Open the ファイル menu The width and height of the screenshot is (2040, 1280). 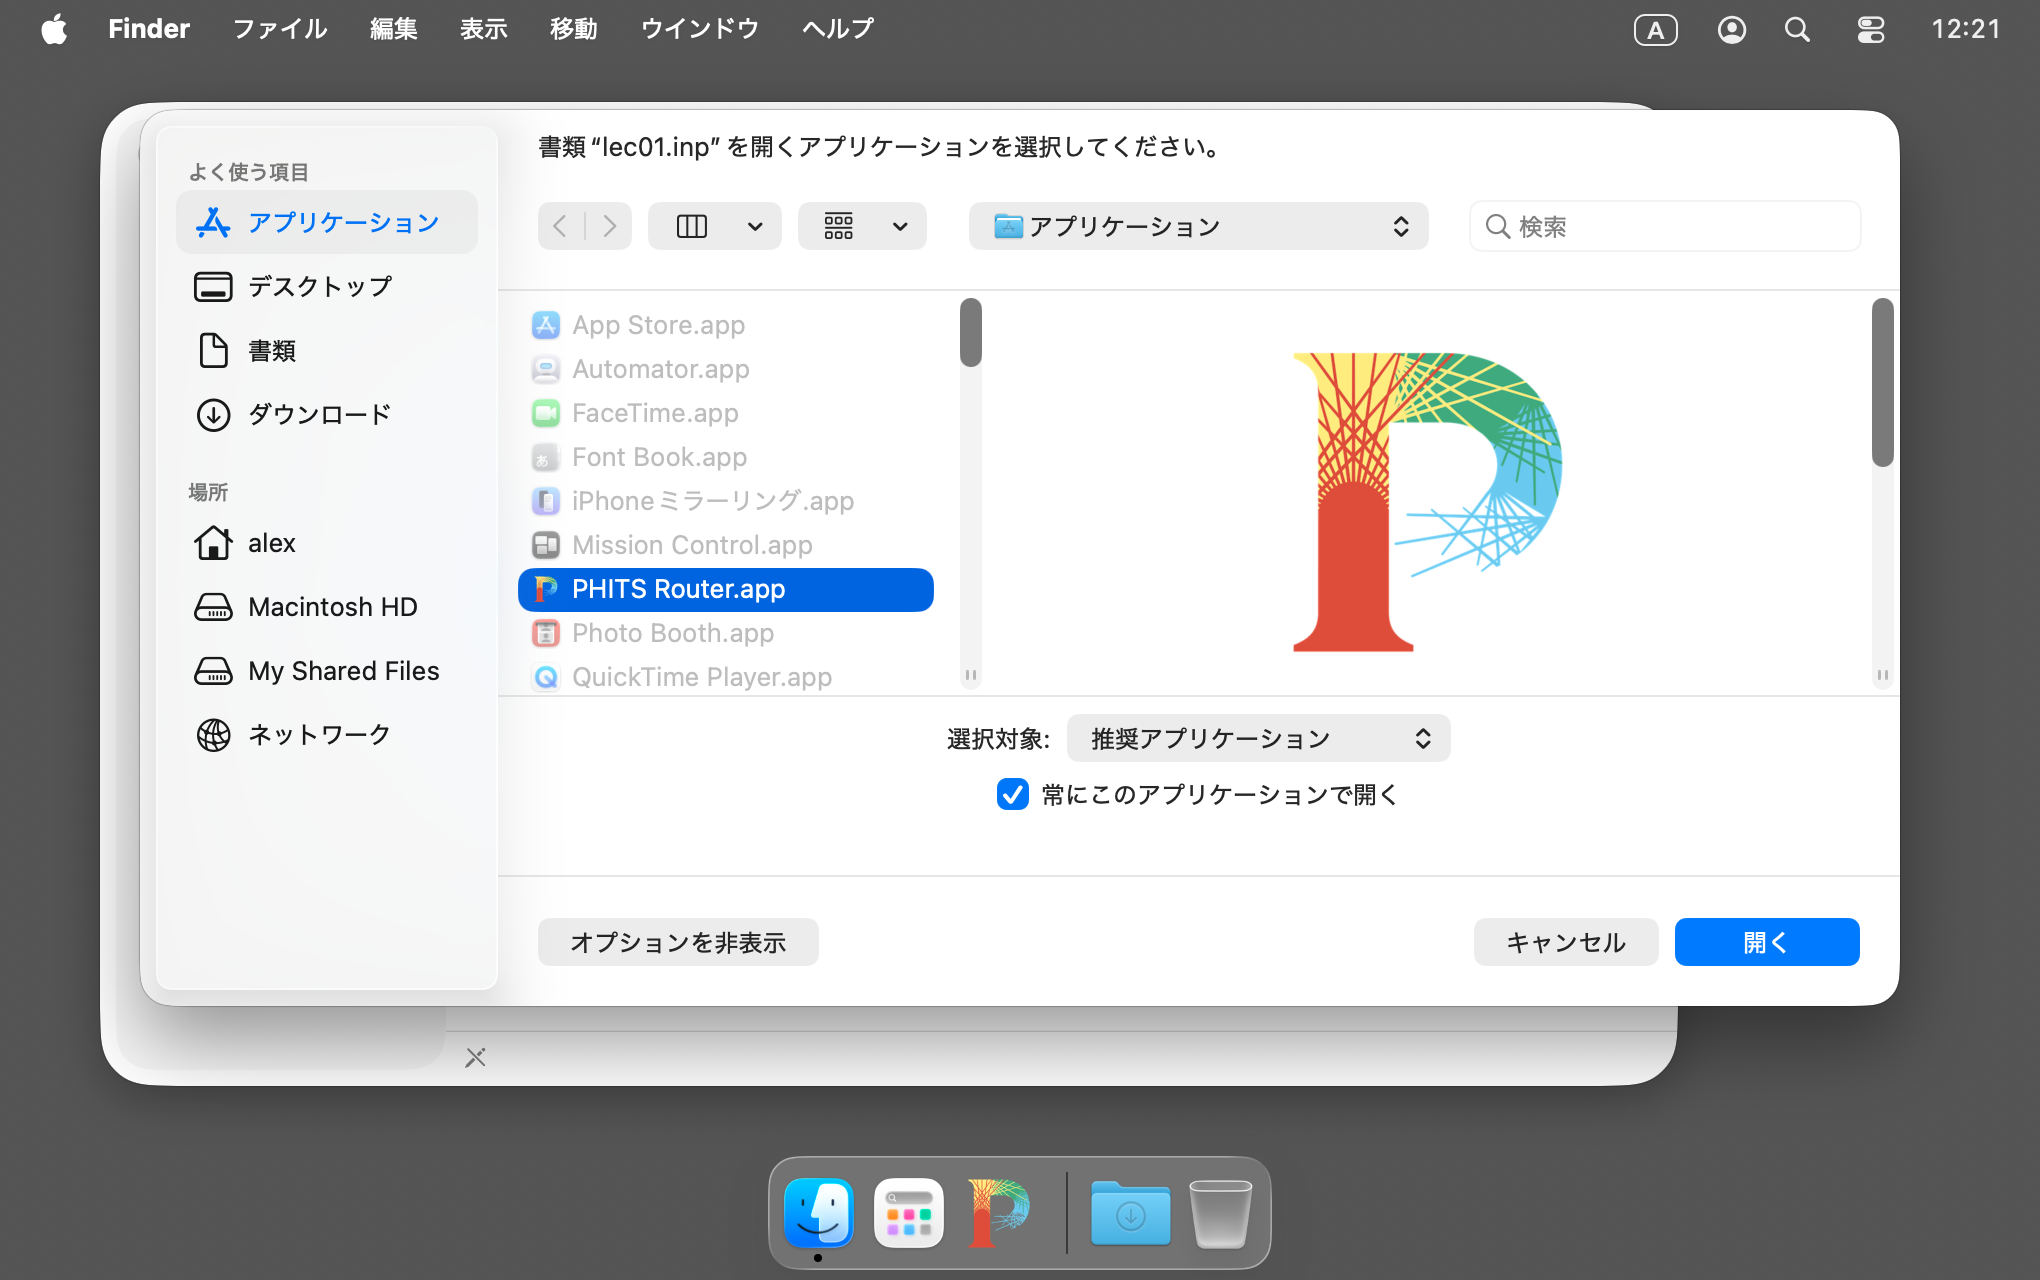coord(280,29)
